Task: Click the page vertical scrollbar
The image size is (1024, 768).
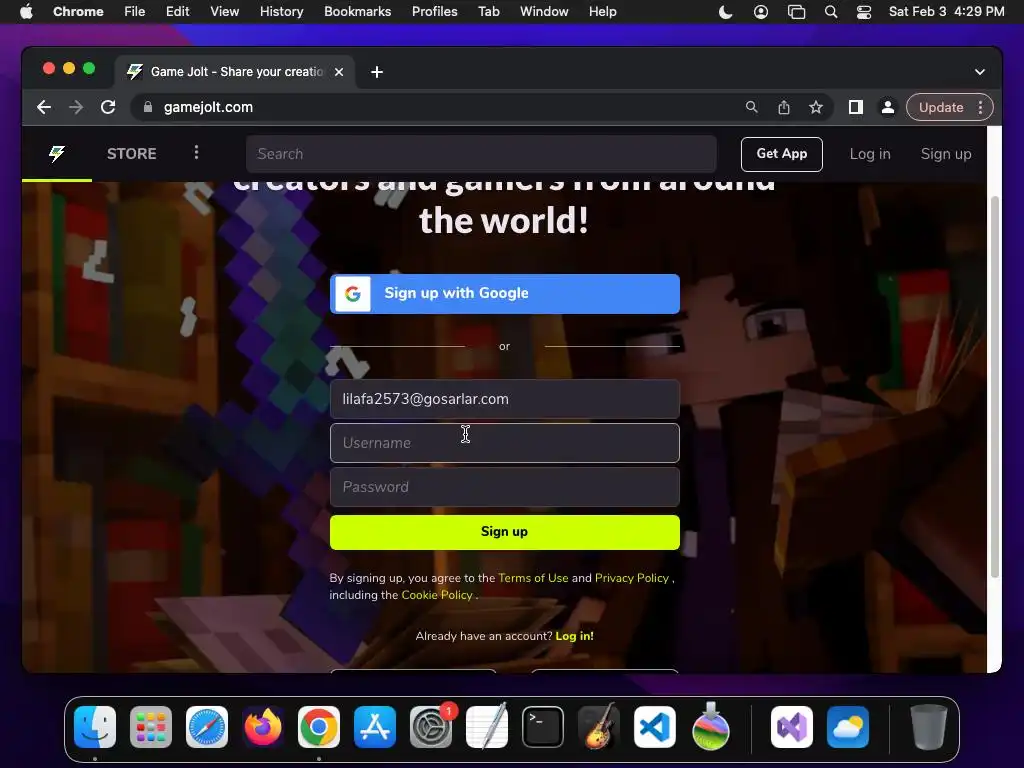Action: (x=995, y=387)
